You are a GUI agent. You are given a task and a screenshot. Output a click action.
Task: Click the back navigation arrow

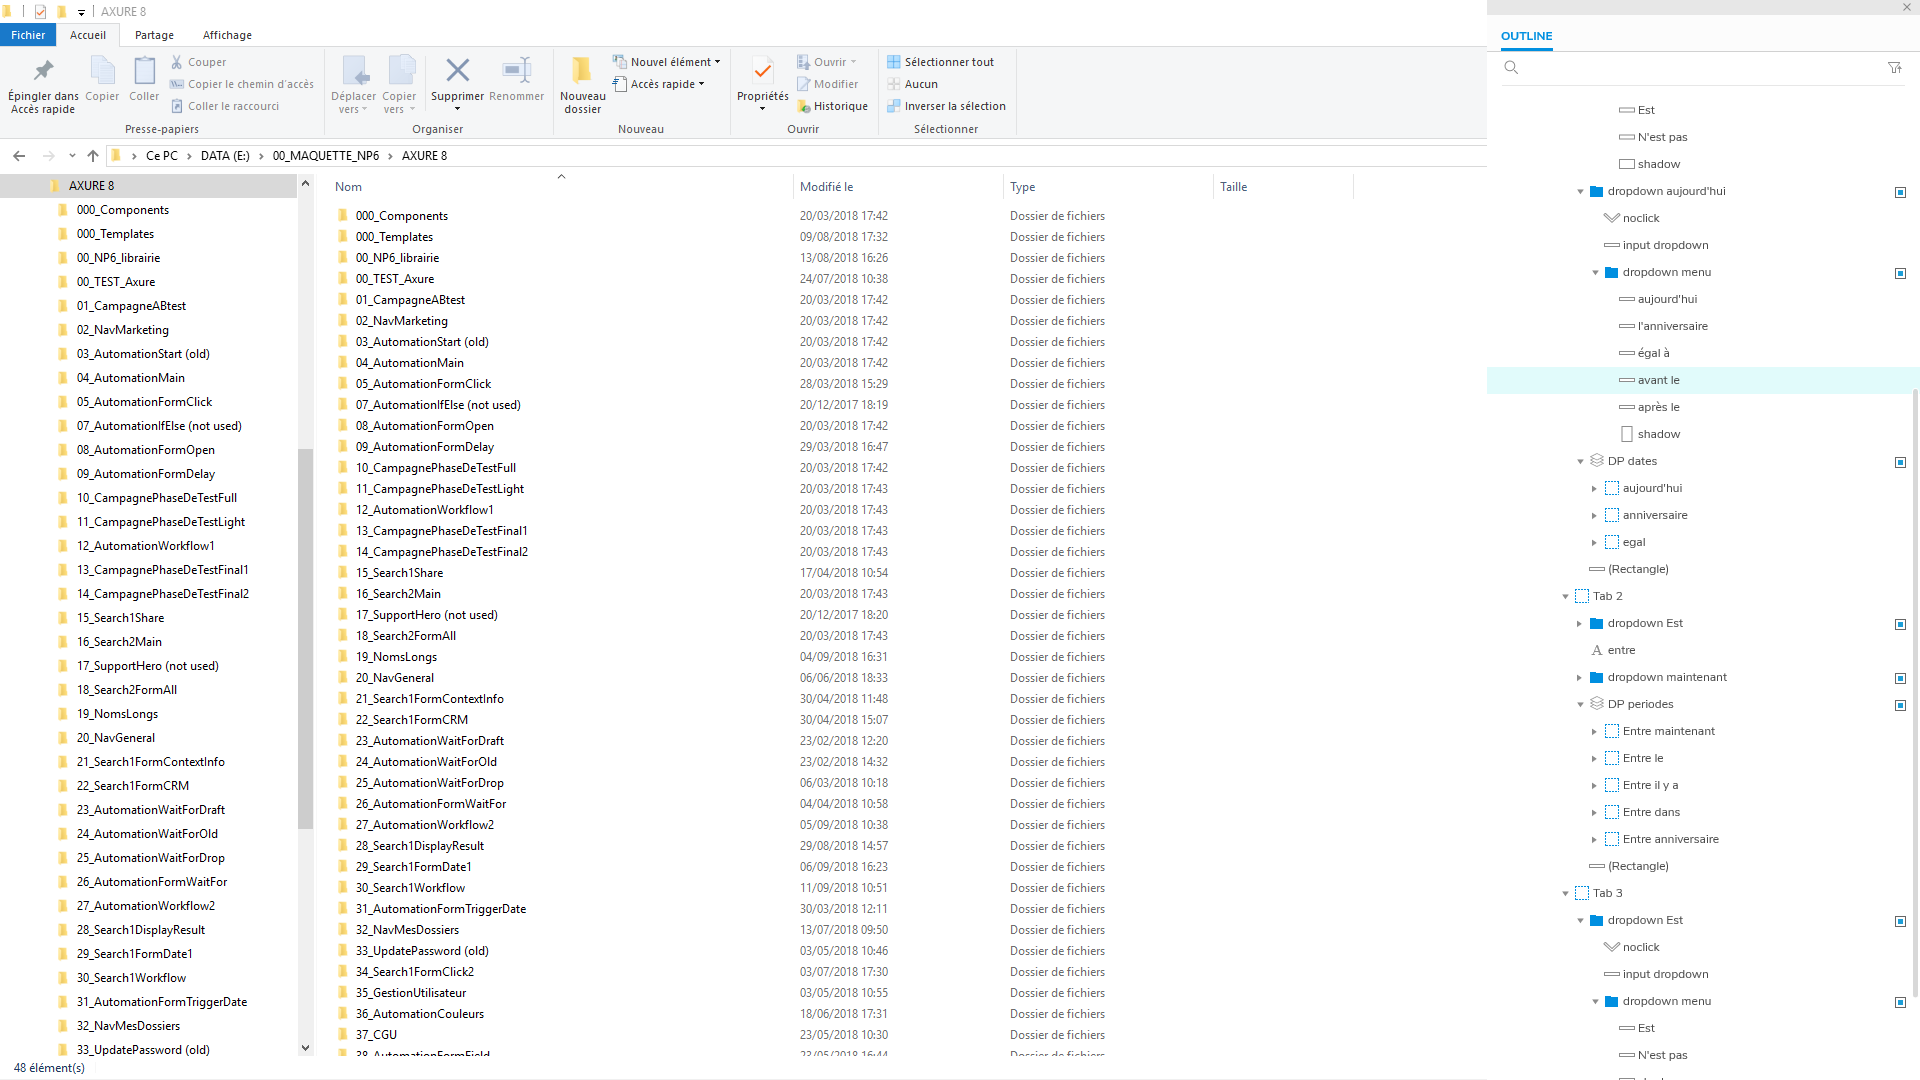point(19,156)
